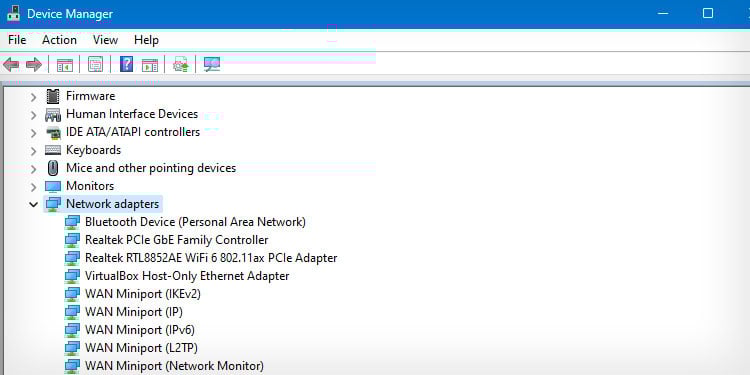Select the Monitors label
Screen dimensions: 750x375
(90, 186)
